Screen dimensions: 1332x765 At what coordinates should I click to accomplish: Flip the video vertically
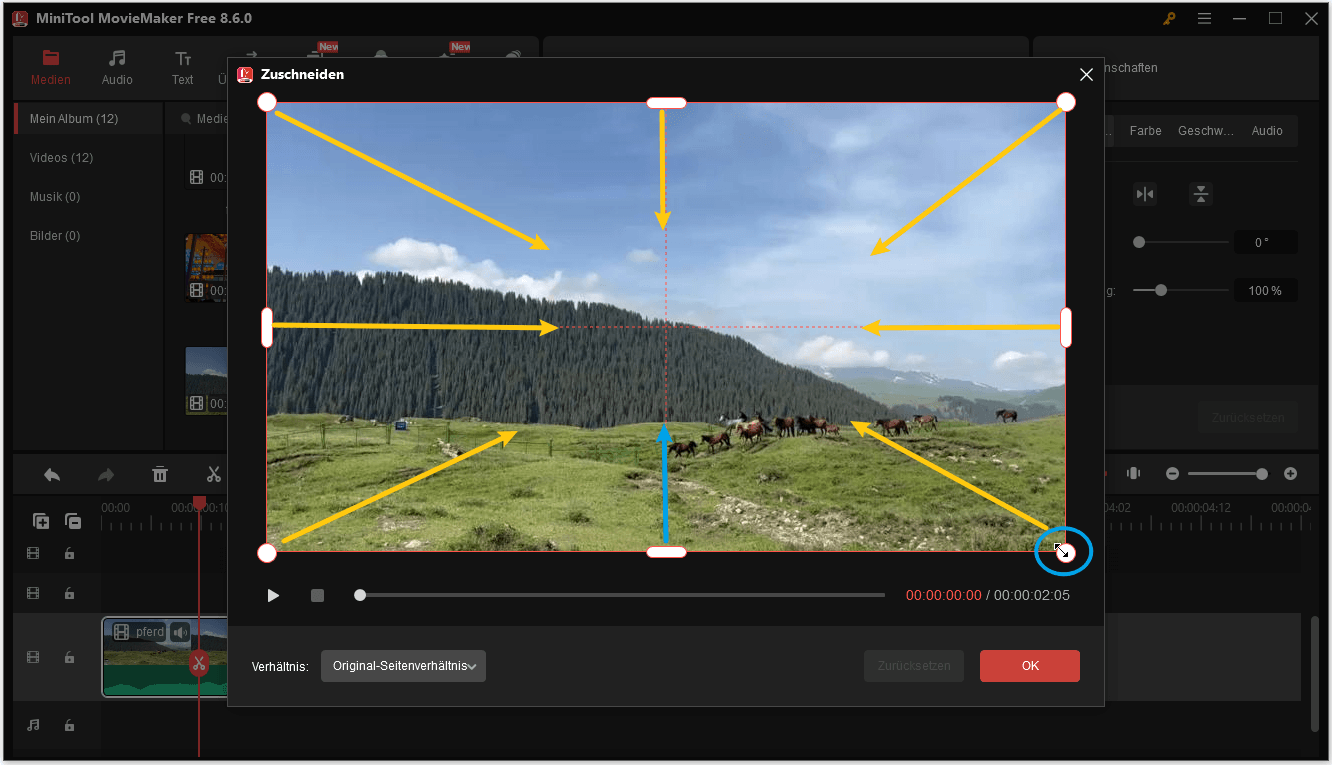[1200, 194]
